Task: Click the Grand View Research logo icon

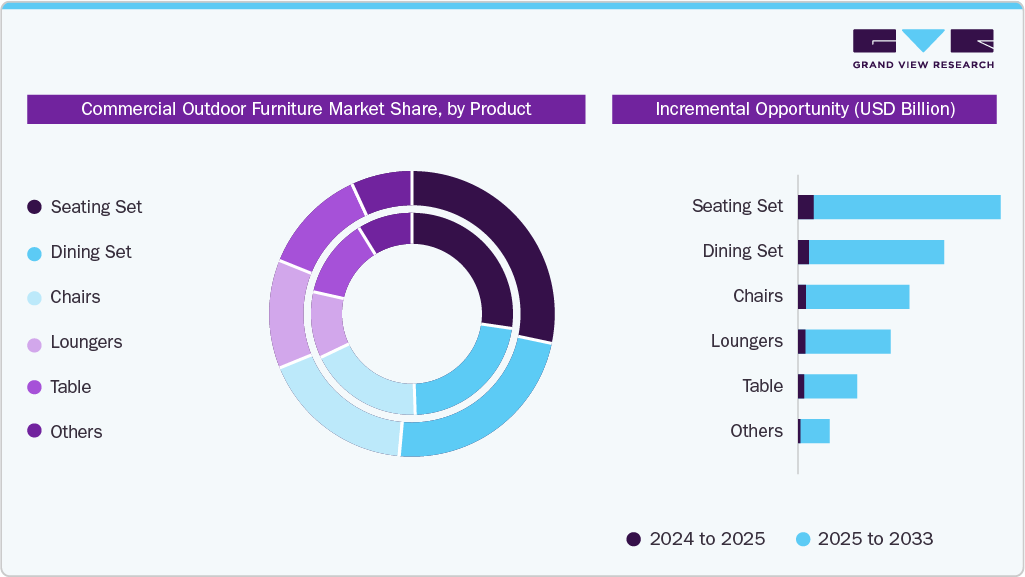Action: (x=923, y=41)
